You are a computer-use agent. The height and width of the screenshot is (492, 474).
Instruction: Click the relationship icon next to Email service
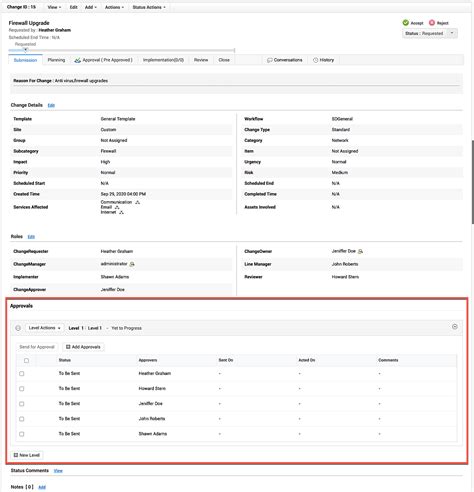coord(117,207)
